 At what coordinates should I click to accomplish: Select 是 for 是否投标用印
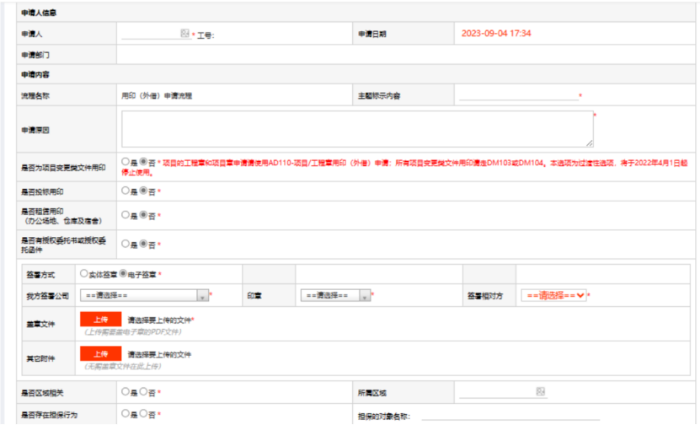[x=124, y=189]
